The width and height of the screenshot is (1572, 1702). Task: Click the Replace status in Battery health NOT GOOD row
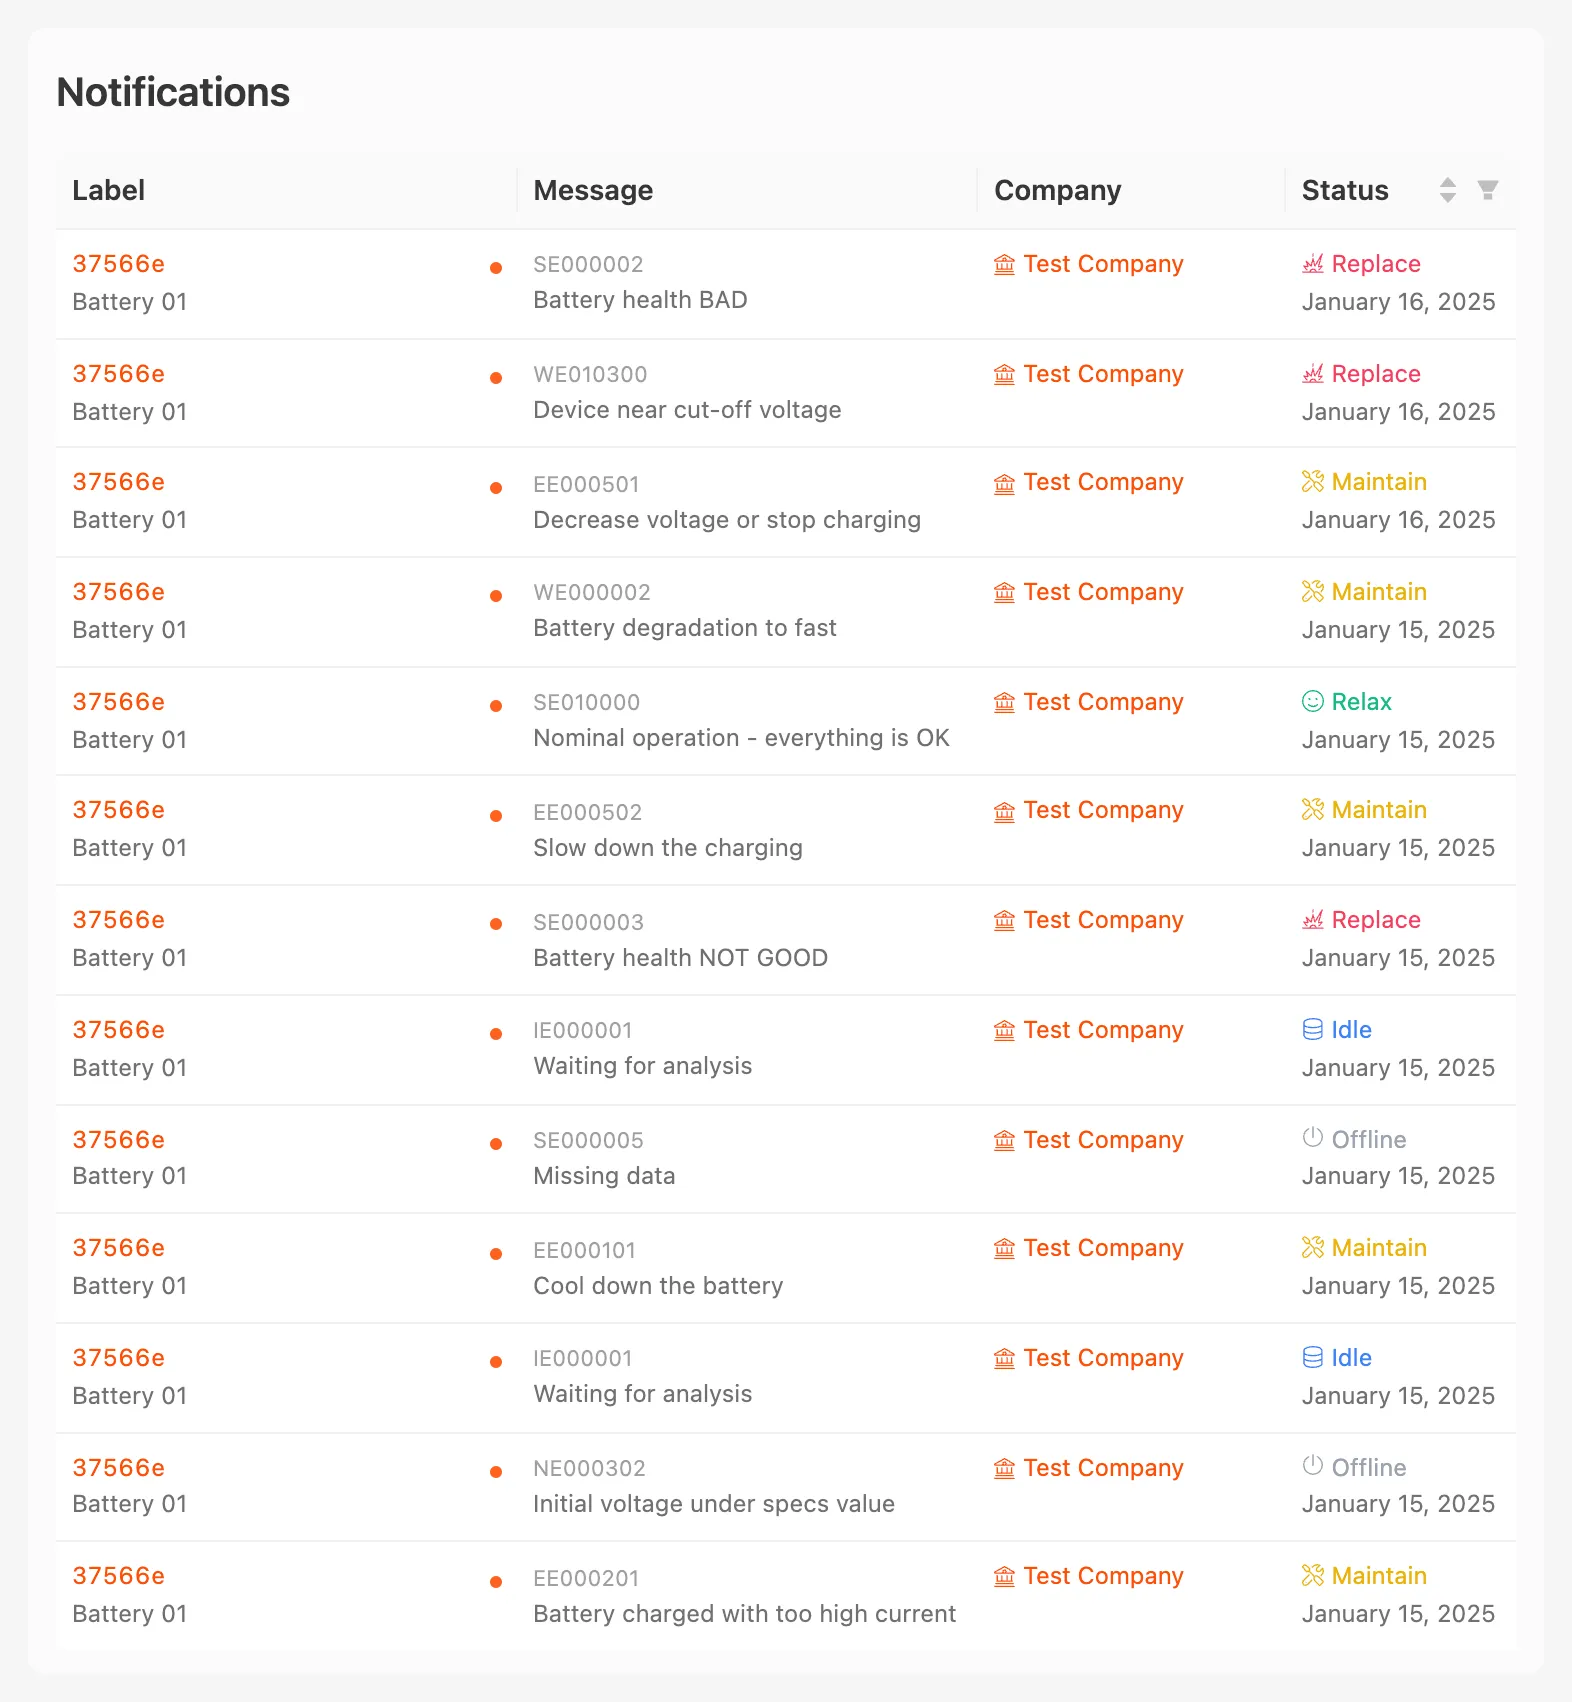1375,920
